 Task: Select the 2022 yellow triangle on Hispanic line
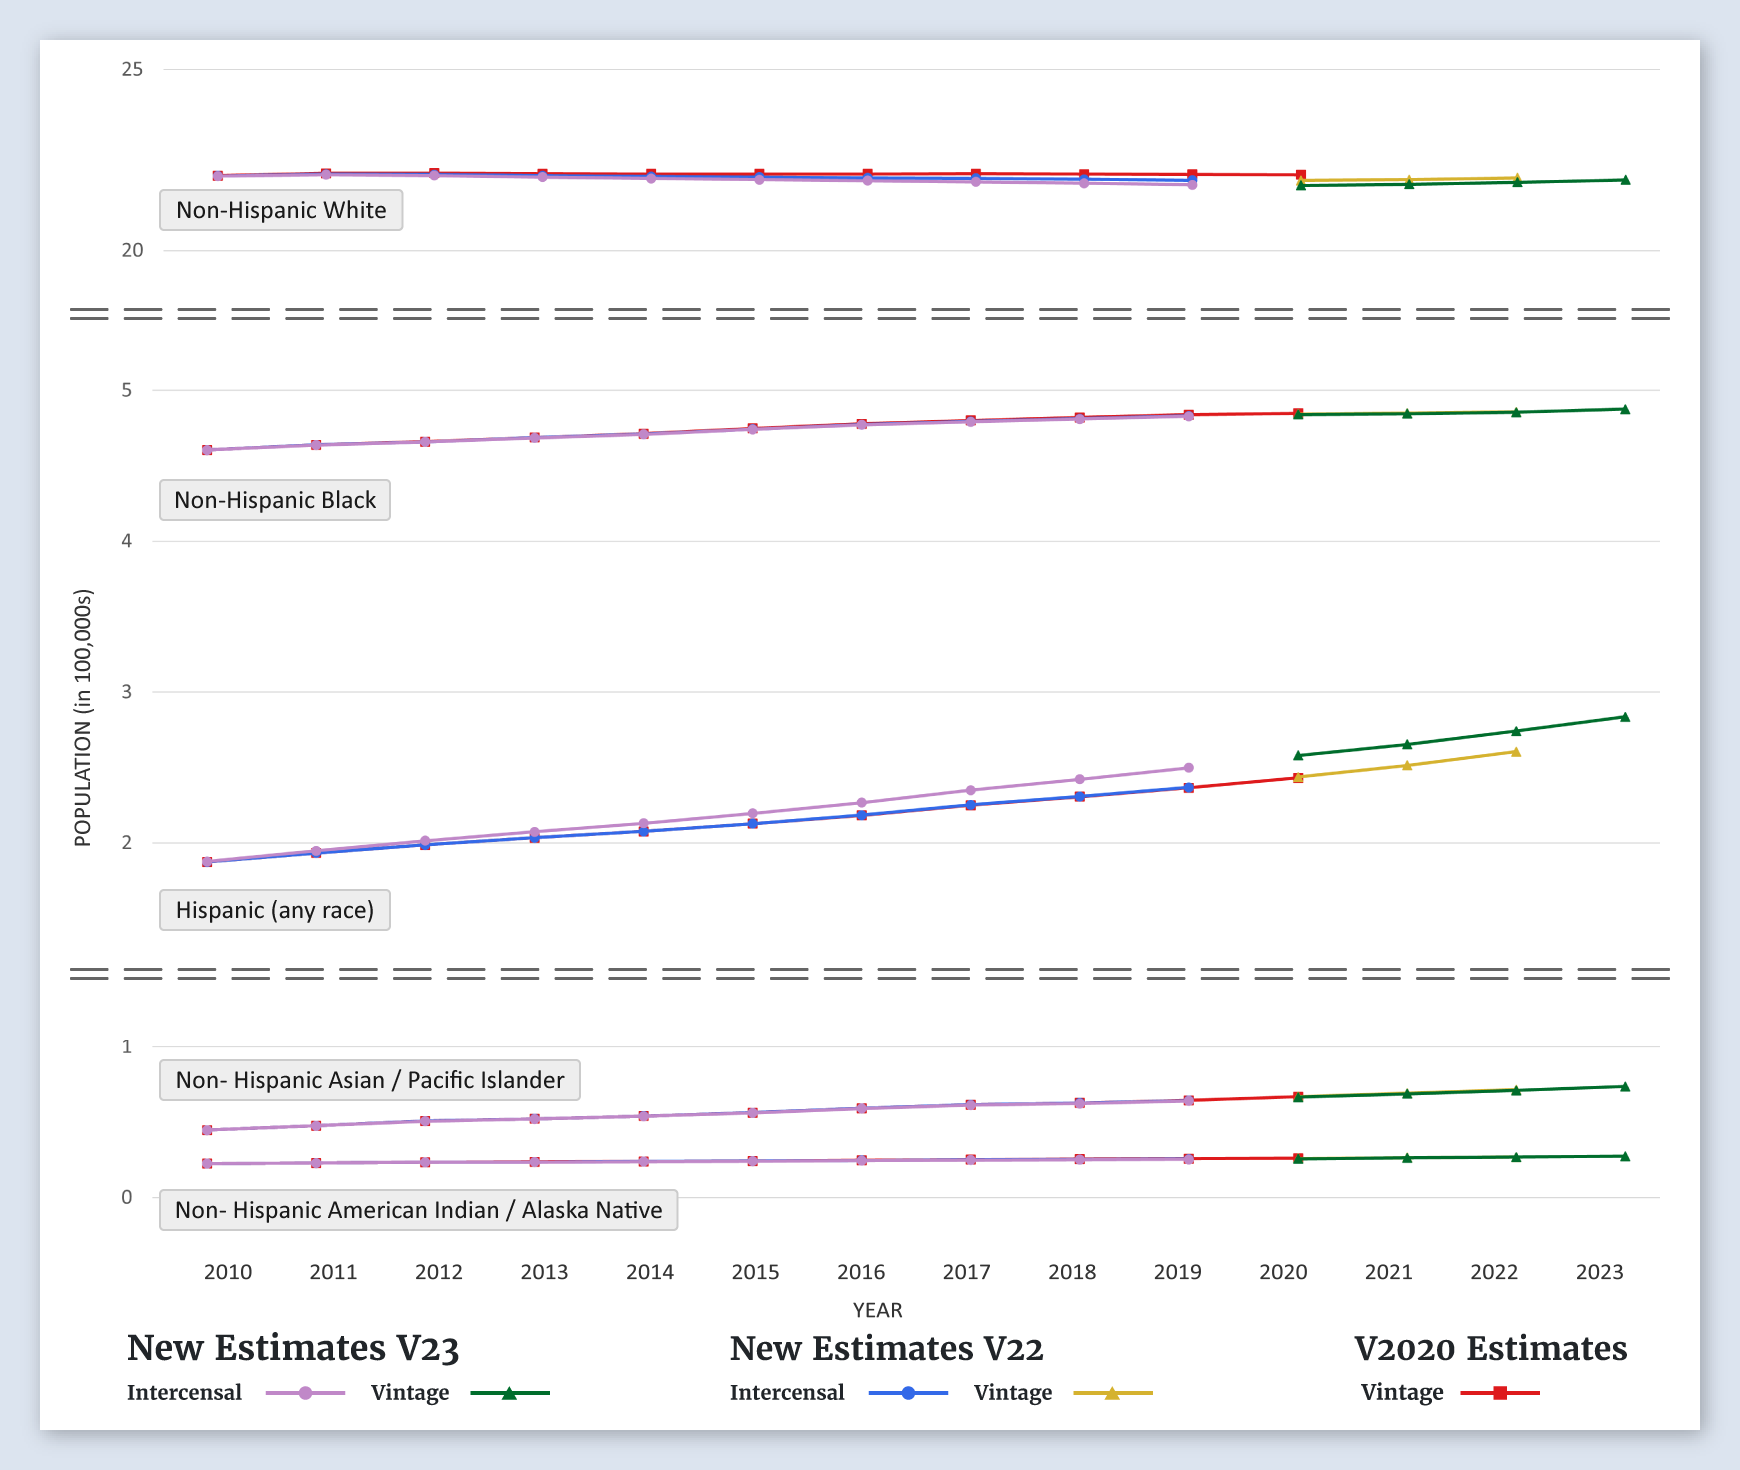pyautogui.click(x=1516, y=752)
